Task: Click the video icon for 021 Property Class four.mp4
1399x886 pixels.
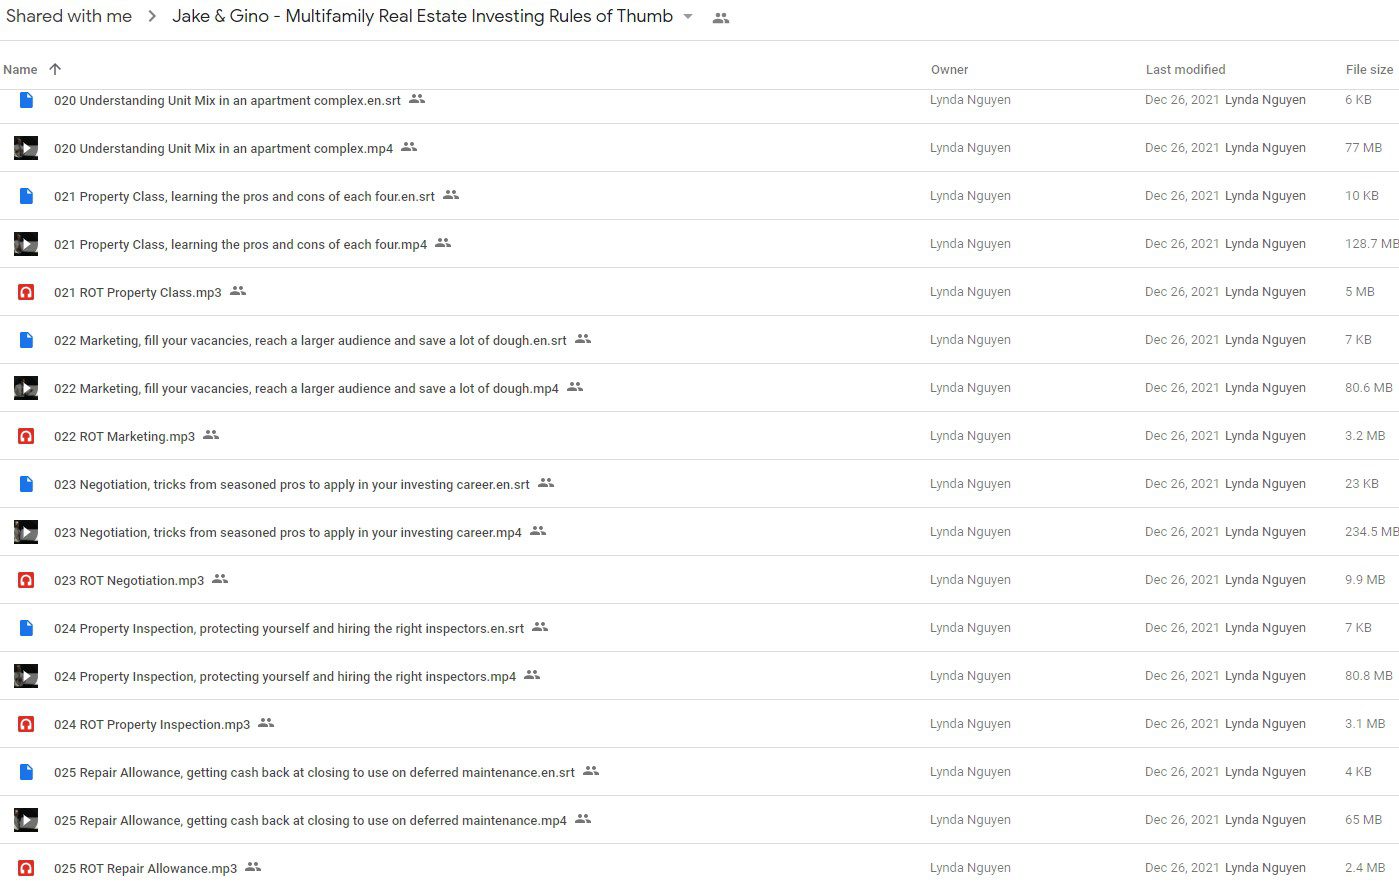Action: tap(26, 244)
